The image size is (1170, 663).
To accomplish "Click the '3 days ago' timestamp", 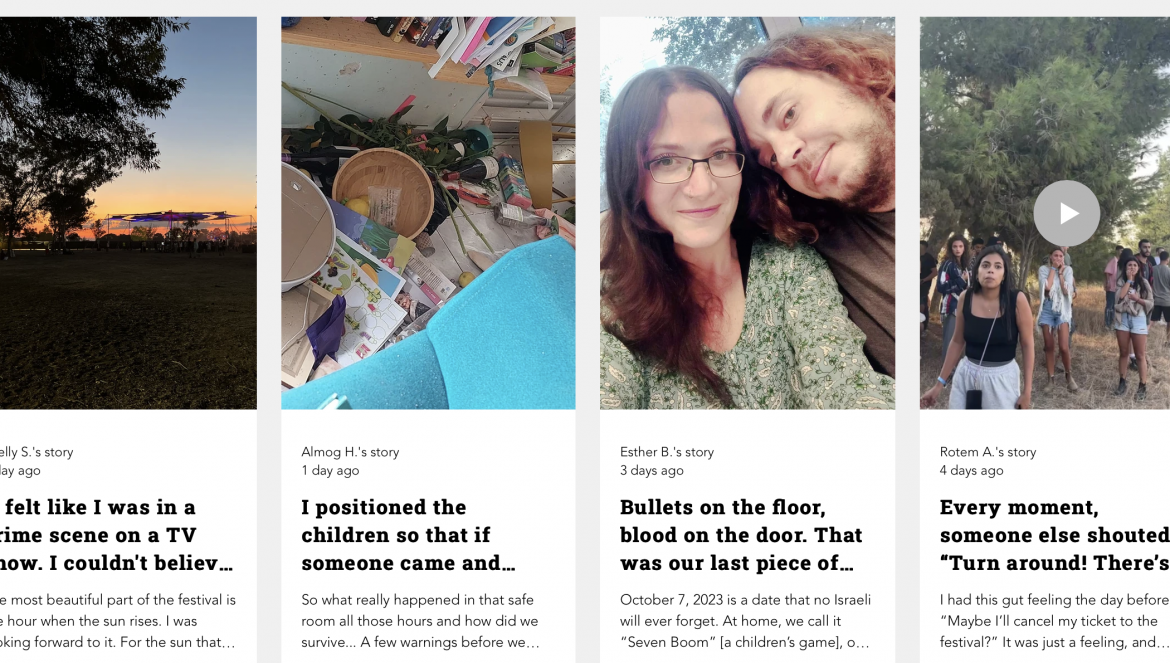I will coord(651,471).
